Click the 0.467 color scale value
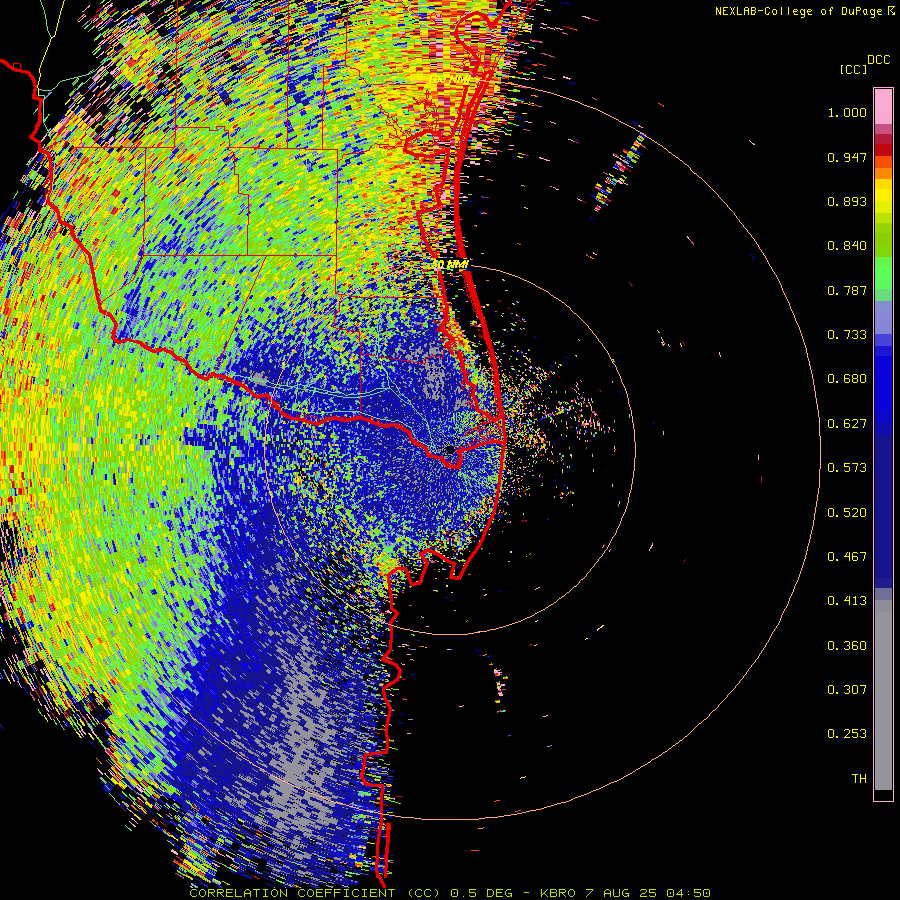 pyautogui.click(x=847, y=557)
